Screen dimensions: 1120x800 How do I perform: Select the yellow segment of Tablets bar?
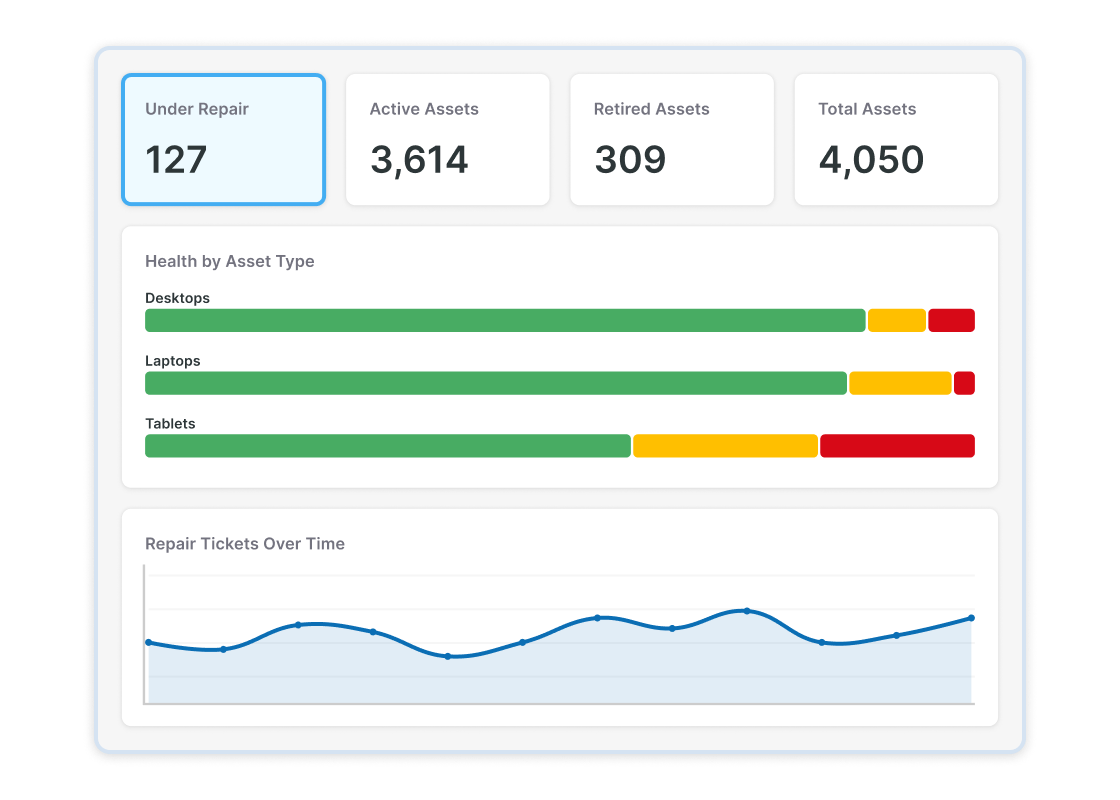coord(725,446)
